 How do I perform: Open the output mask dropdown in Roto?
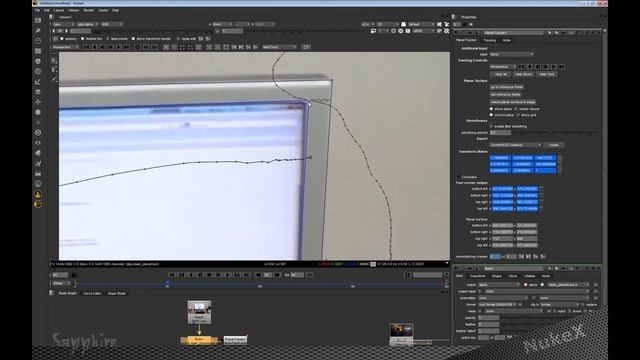click(537, 291)
